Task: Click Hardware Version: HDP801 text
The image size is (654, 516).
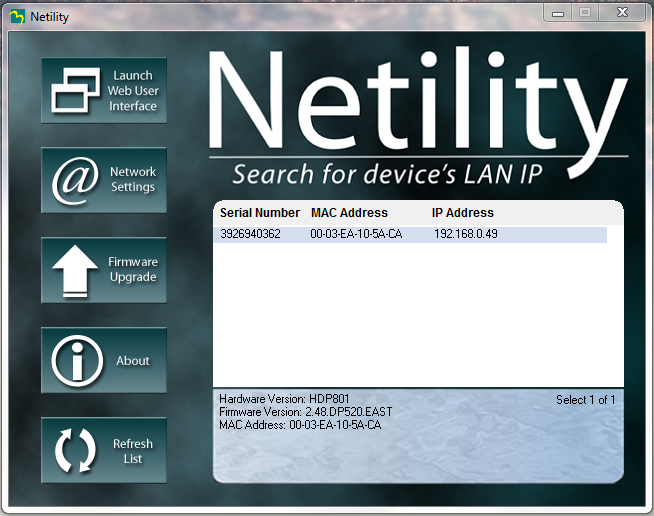Action: point(284,399)
